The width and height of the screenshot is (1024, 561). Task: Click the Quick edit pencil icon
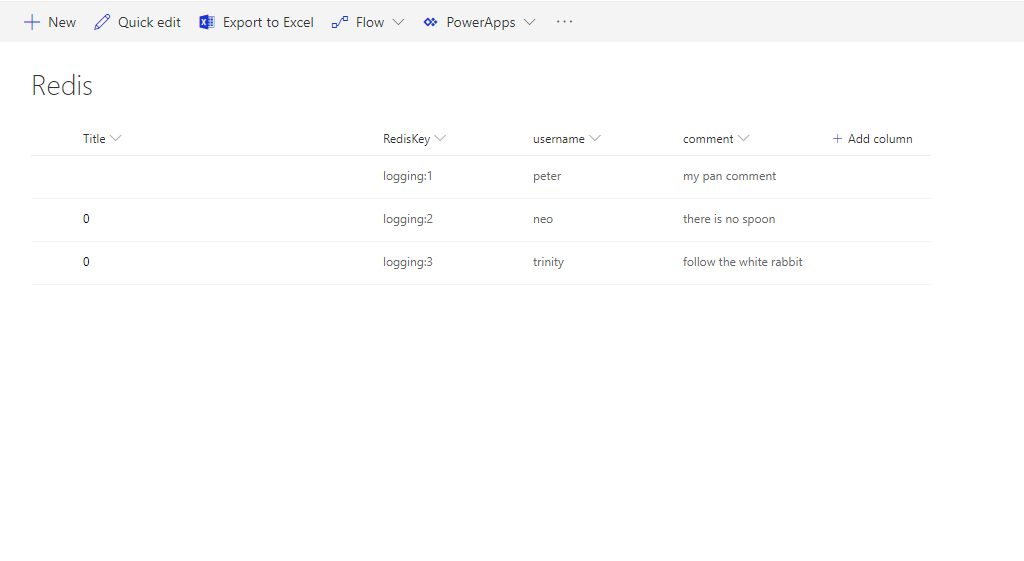click(x=102, y=22)
